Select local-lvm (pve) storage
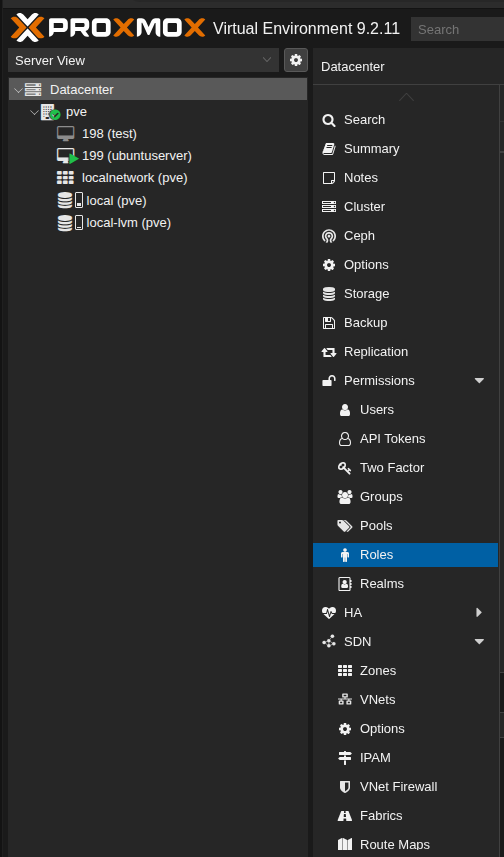The image size is (504, 857). pyautogui.click(x=128, y=223)
